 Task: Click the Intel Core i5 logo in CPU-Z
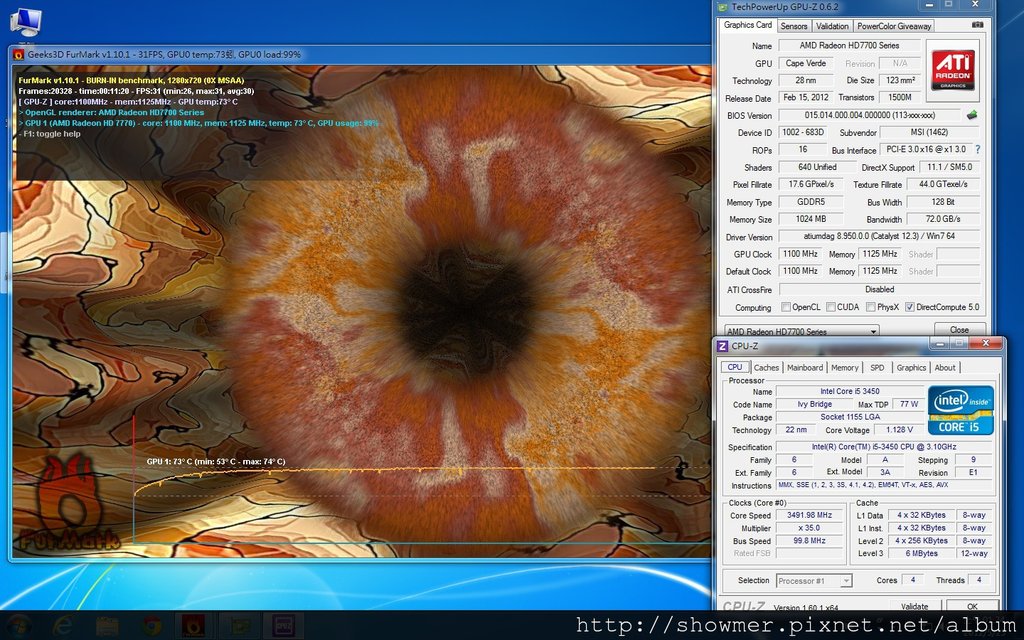point(961,410)
